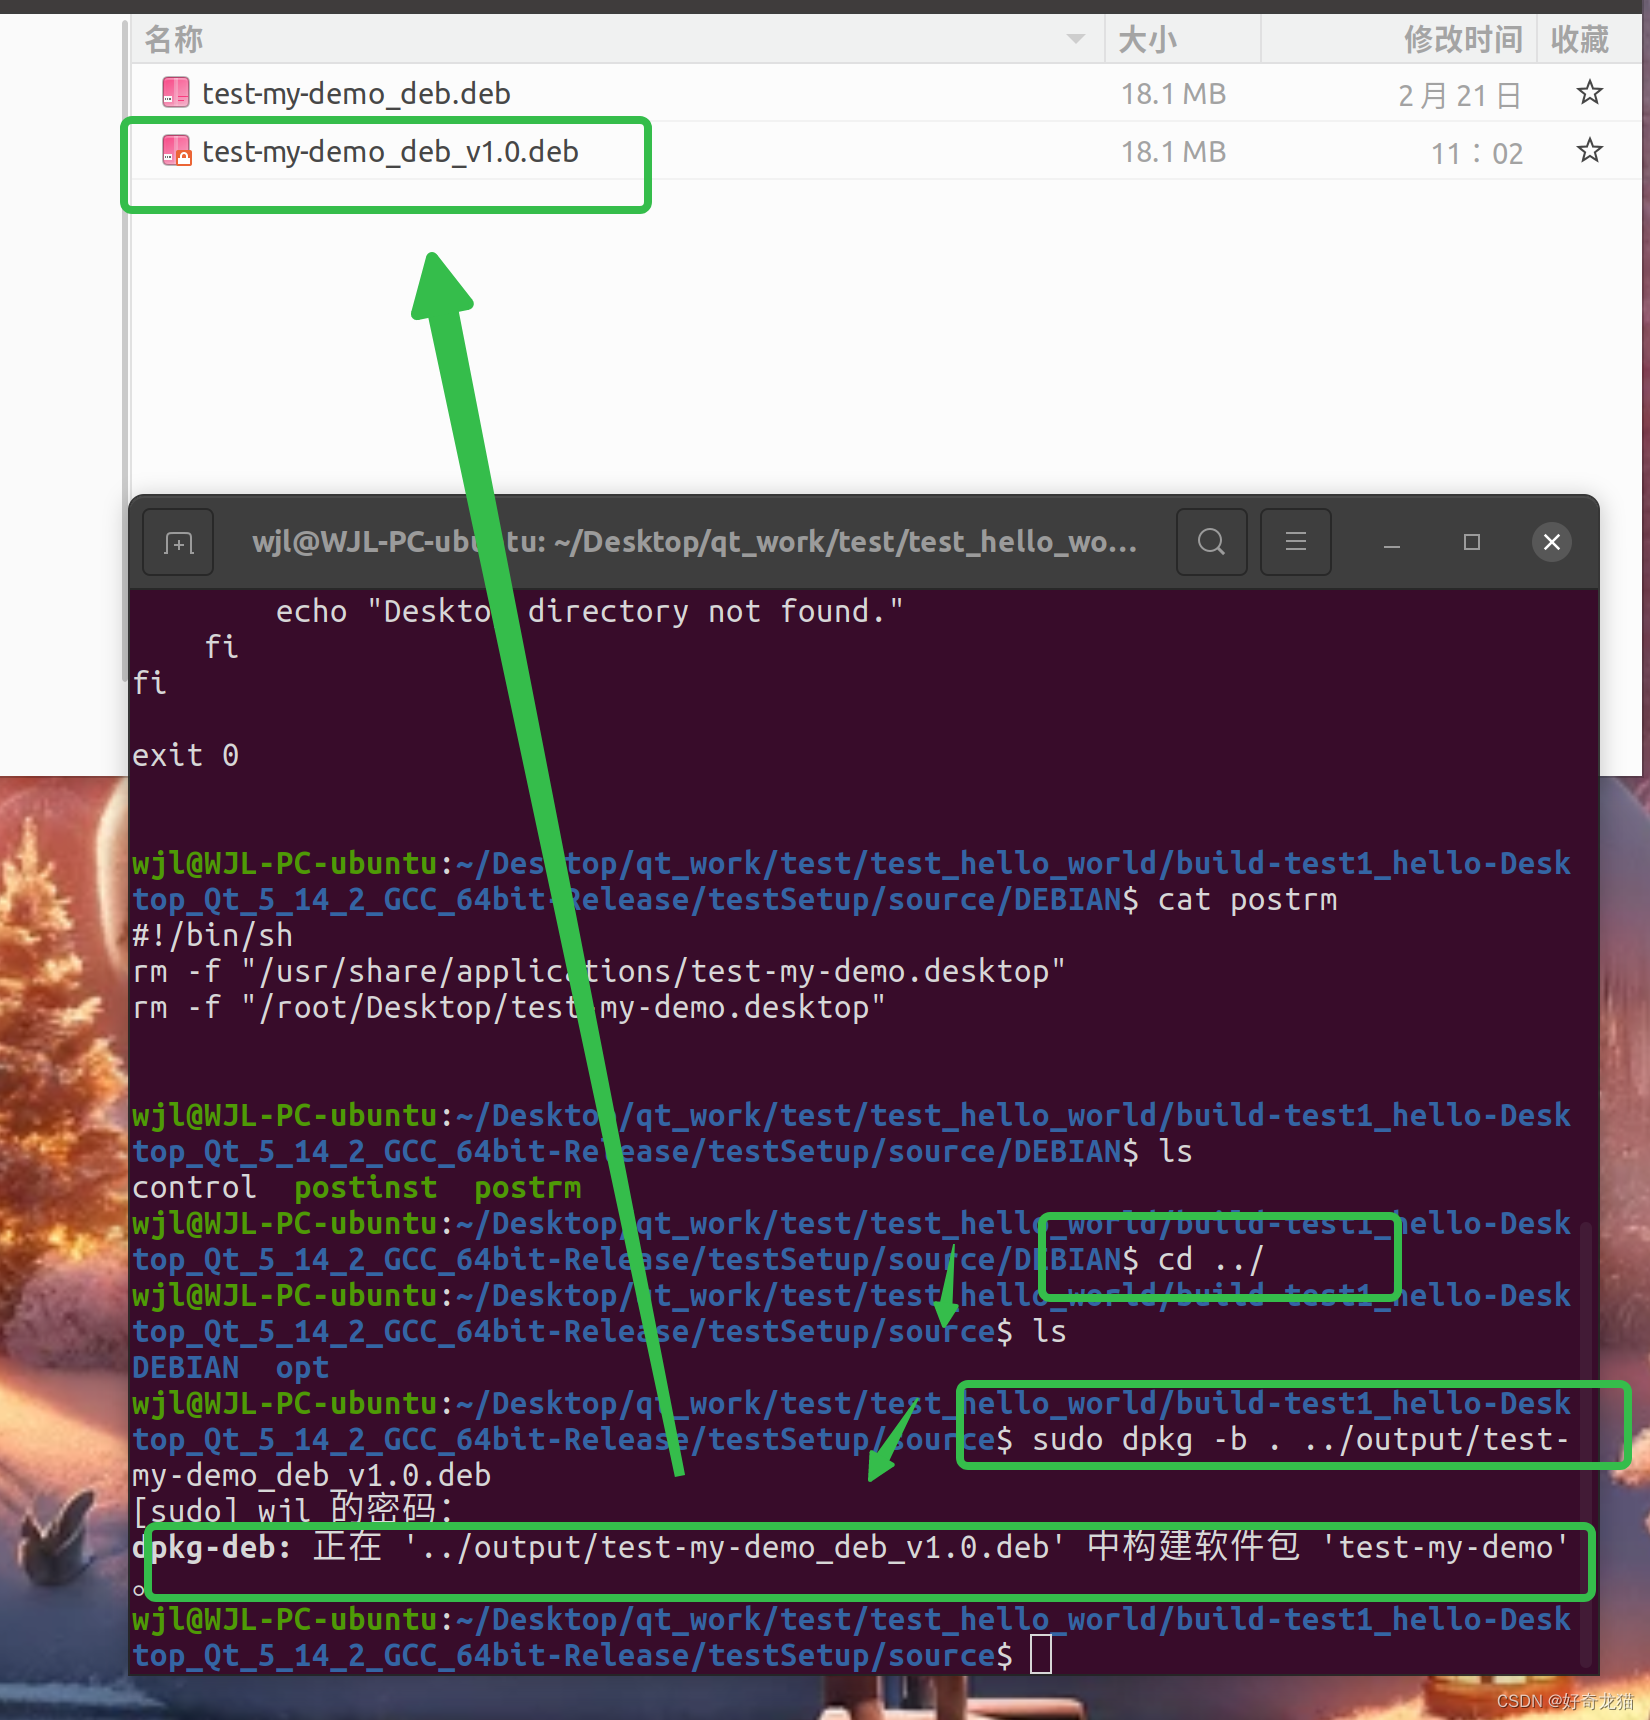Image resolution: width=1650 pixels, height=1720 pixels.
Task: Click the 2月 21日 modified date
Action: pyautogui.click(x=1459, y=95)
